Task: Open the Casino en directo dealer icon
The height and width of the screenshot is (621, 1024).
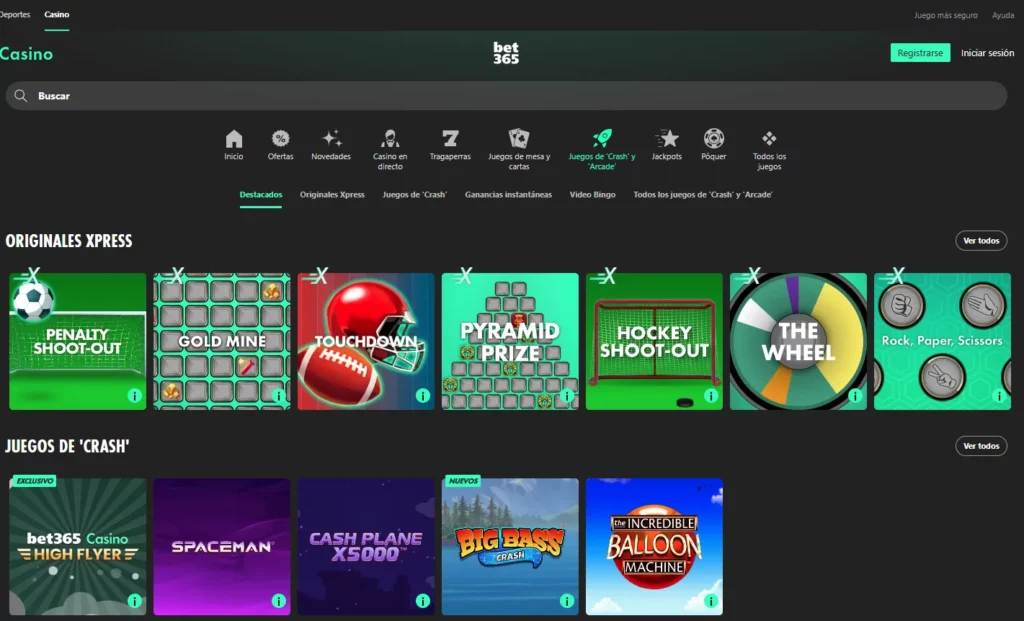Action: click(390, 138)
